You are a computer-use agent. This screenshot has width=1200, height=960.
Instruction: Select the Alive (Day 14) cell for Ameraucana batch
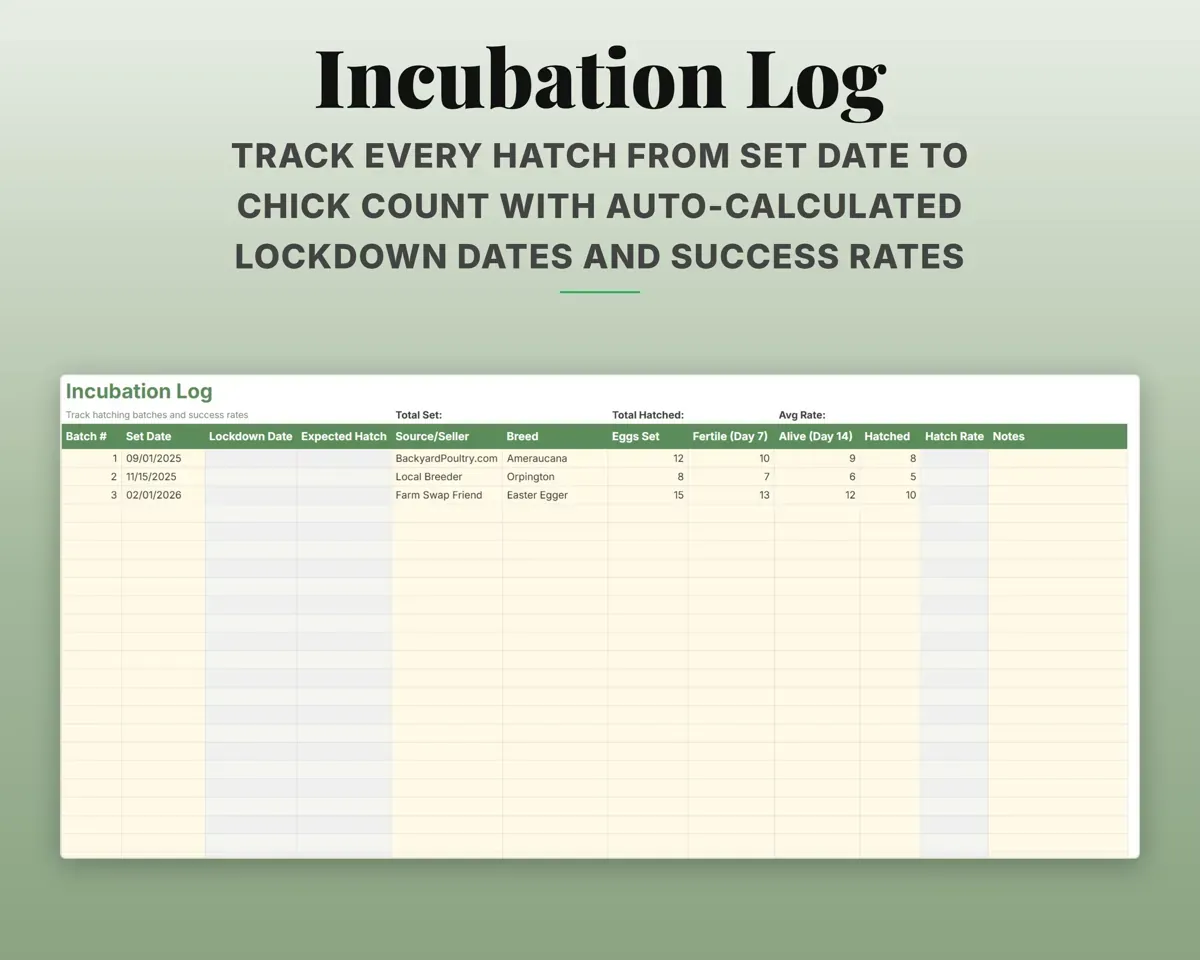pos(817,458)
